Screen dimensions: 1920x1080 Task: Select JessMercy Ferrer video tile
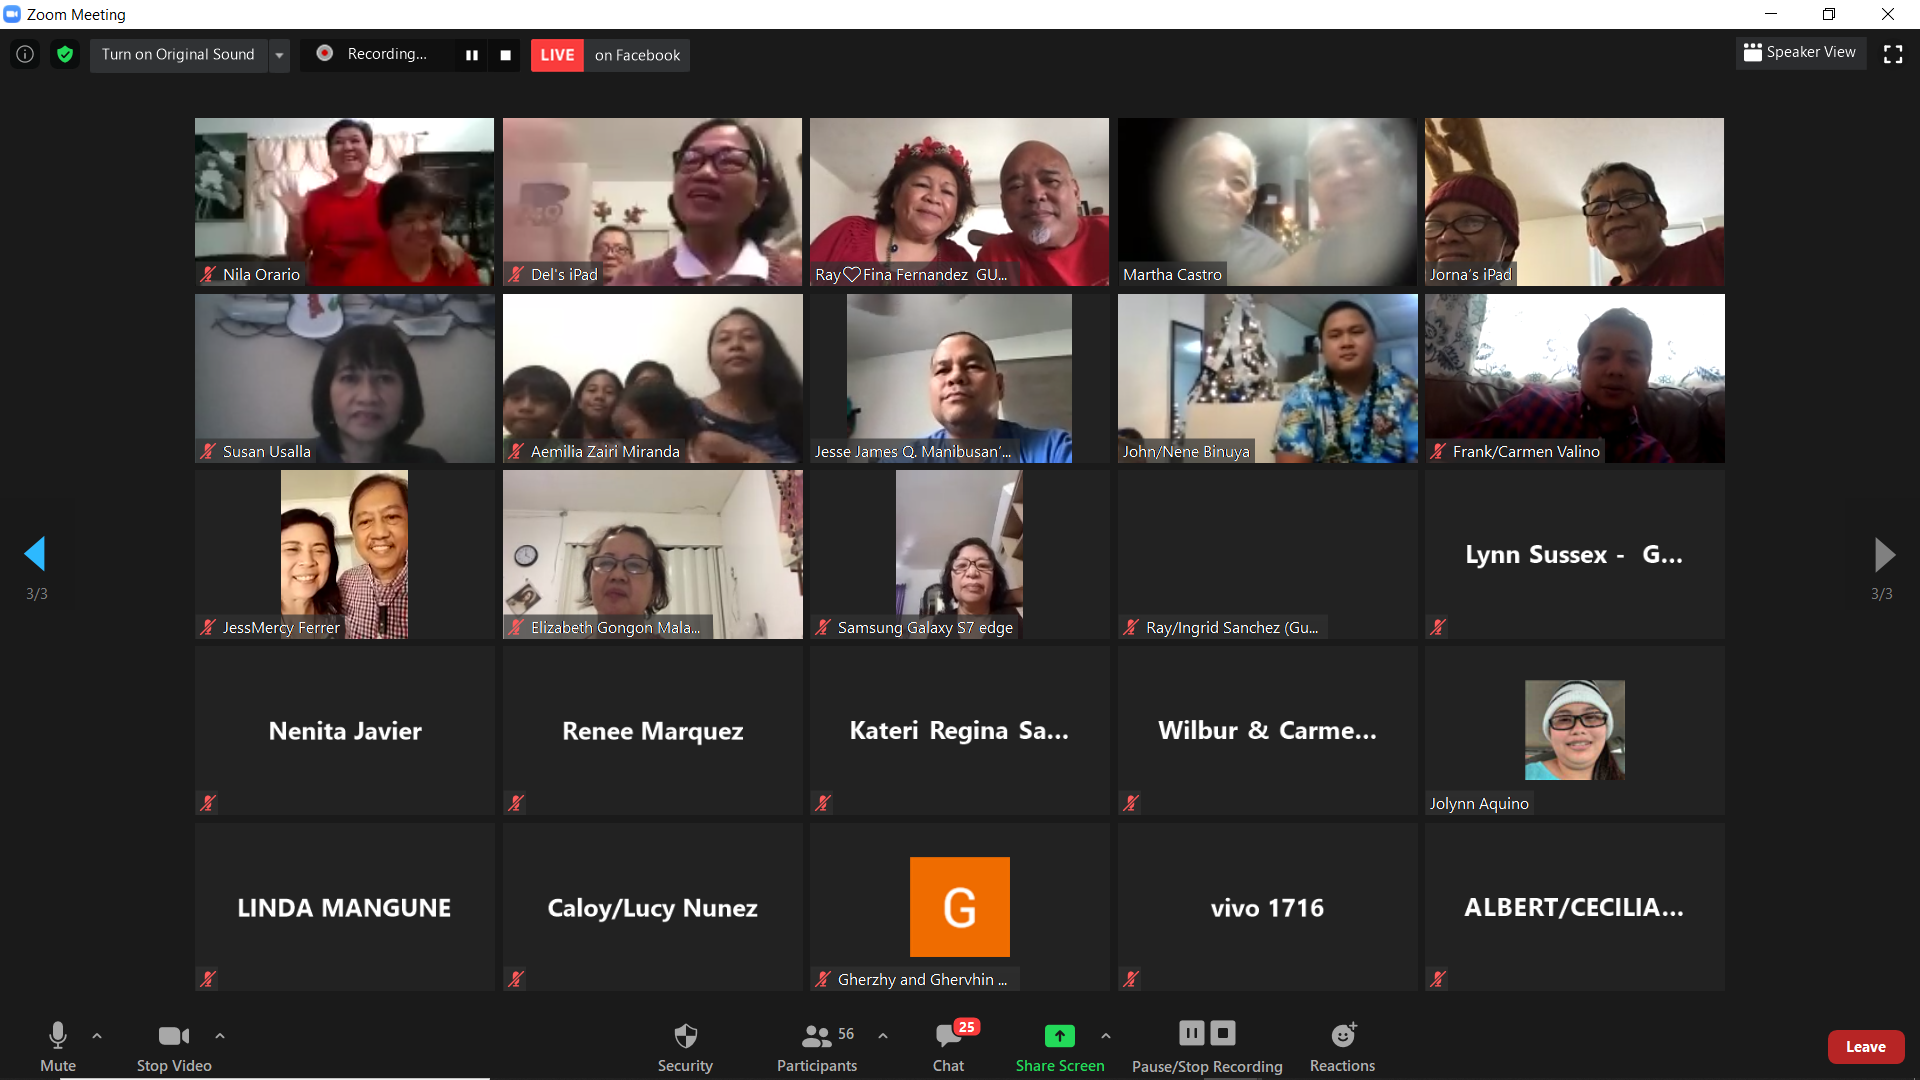344,554
